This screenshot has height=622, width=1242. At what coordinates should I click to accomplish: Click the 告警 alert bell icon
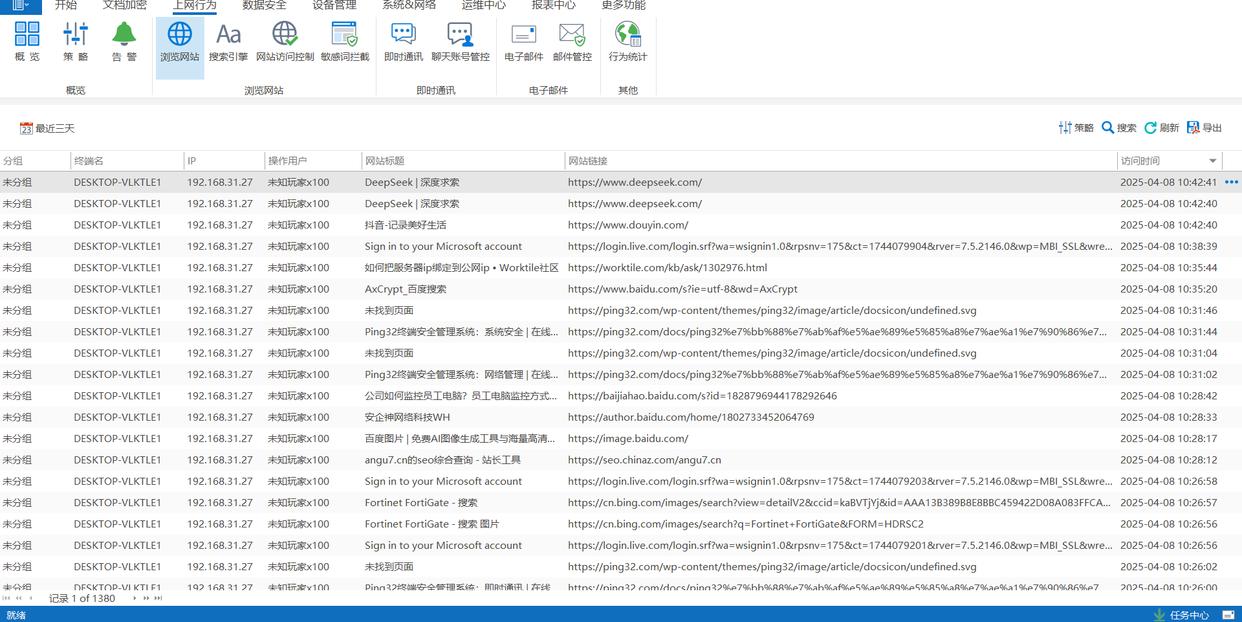[124, 42]
